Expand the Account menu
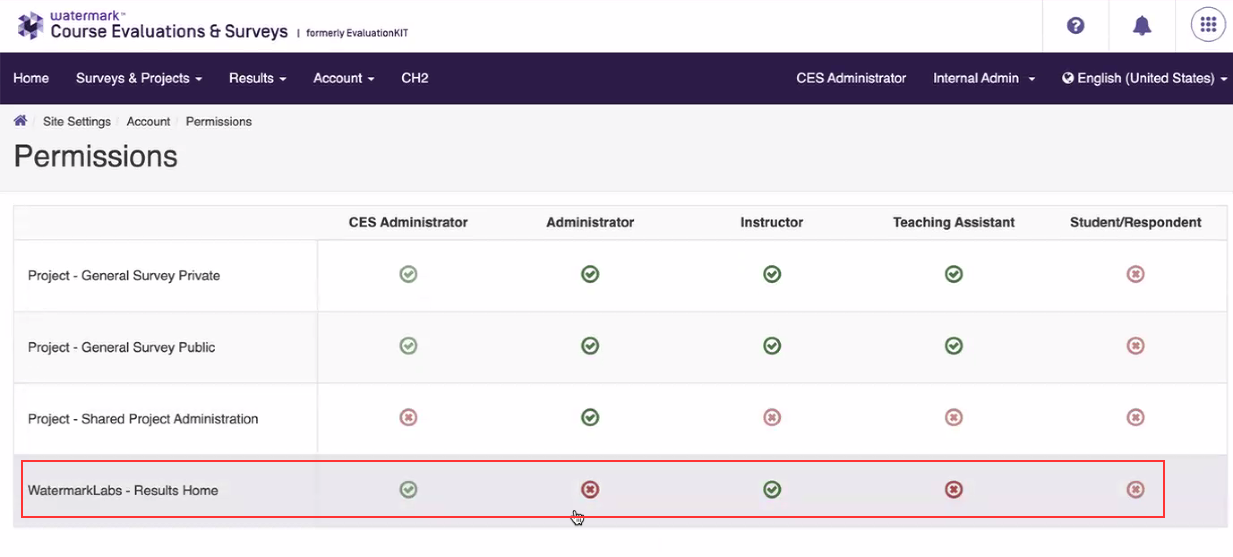The image size is (1233, 557). (344, 78)
